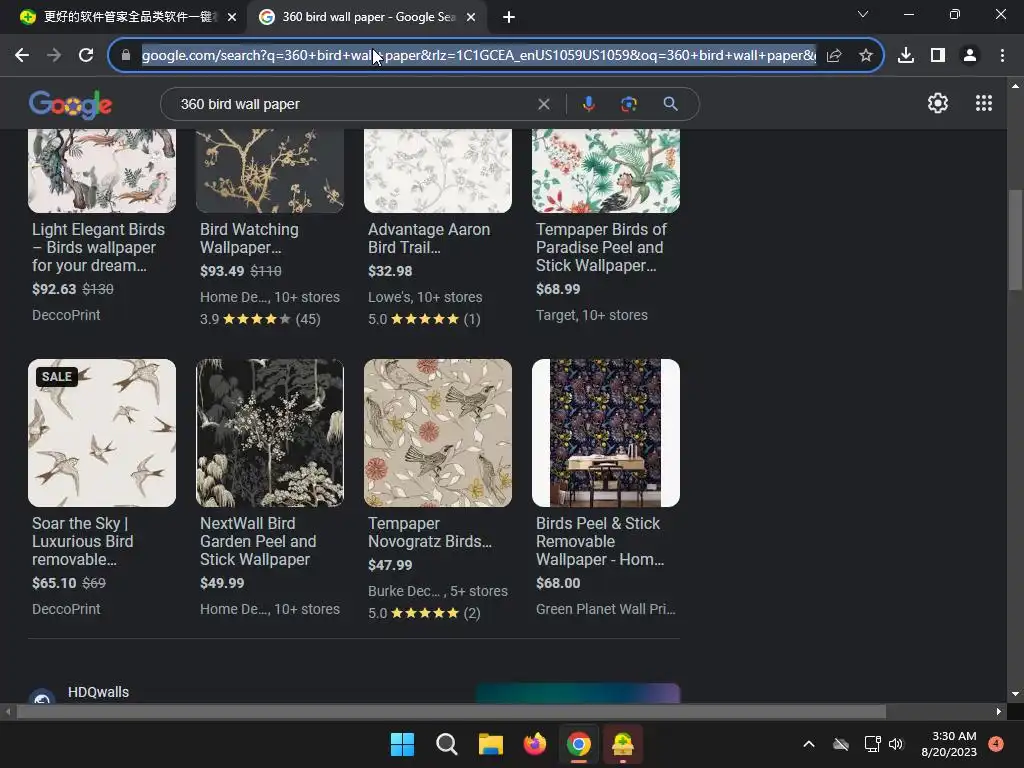Select Tempaper Birds of Paradise thumbnail
Screen dimensions: 1024x768
pos(605,171)
